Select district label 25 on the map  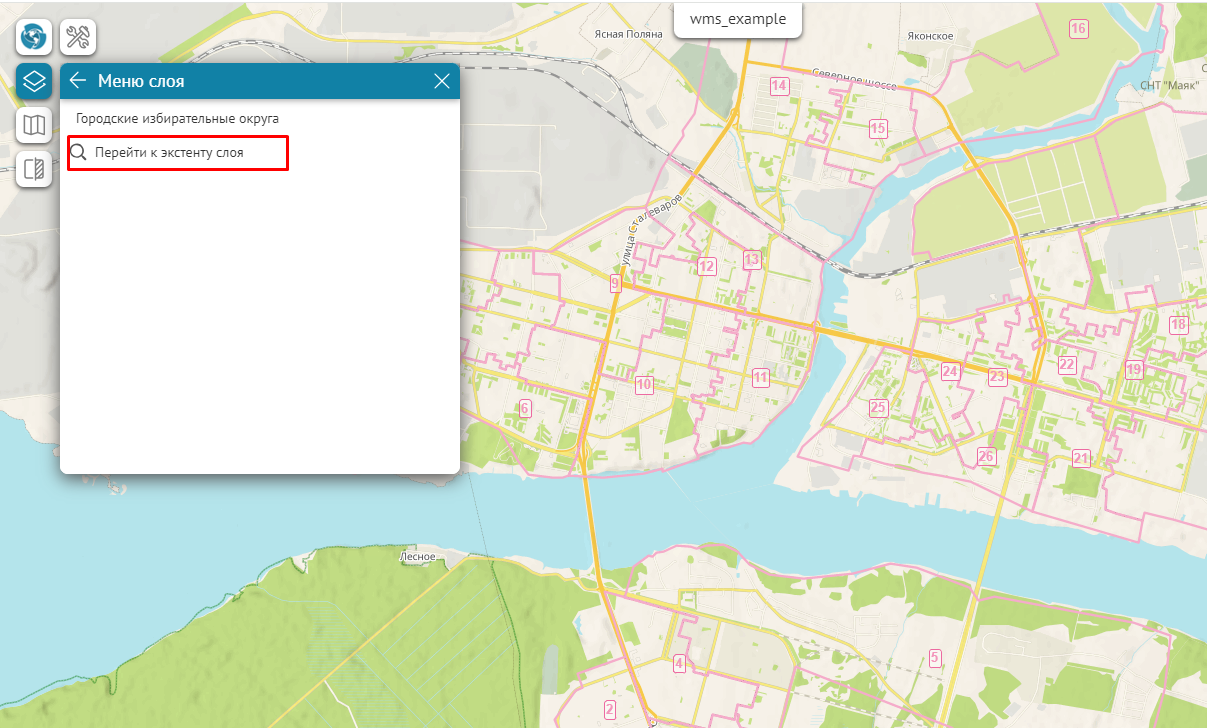[878, 407]
